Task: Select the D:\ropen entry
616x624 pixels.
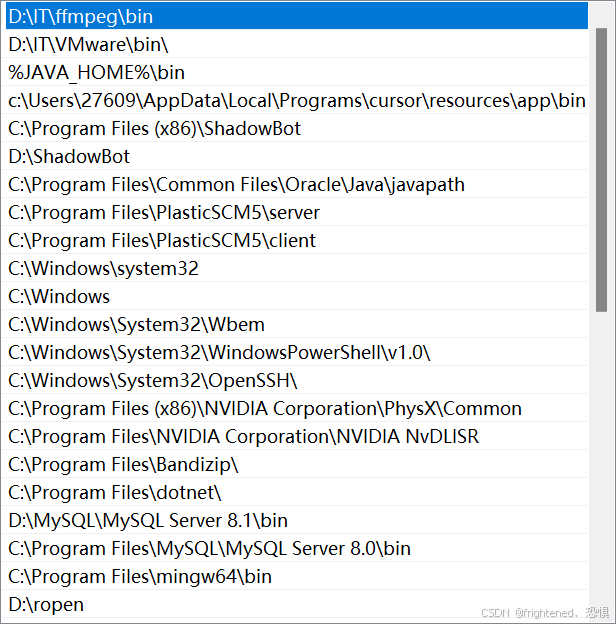Action: pyautogui.click(x=296, y=604)
